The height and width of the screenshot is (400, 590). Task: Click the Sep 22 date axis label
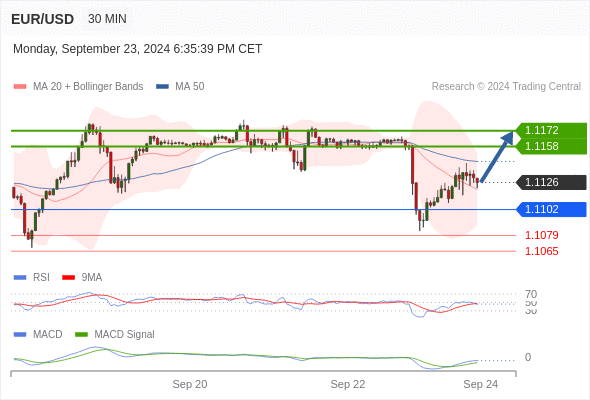pyautogui.click(x=348, y=384)
